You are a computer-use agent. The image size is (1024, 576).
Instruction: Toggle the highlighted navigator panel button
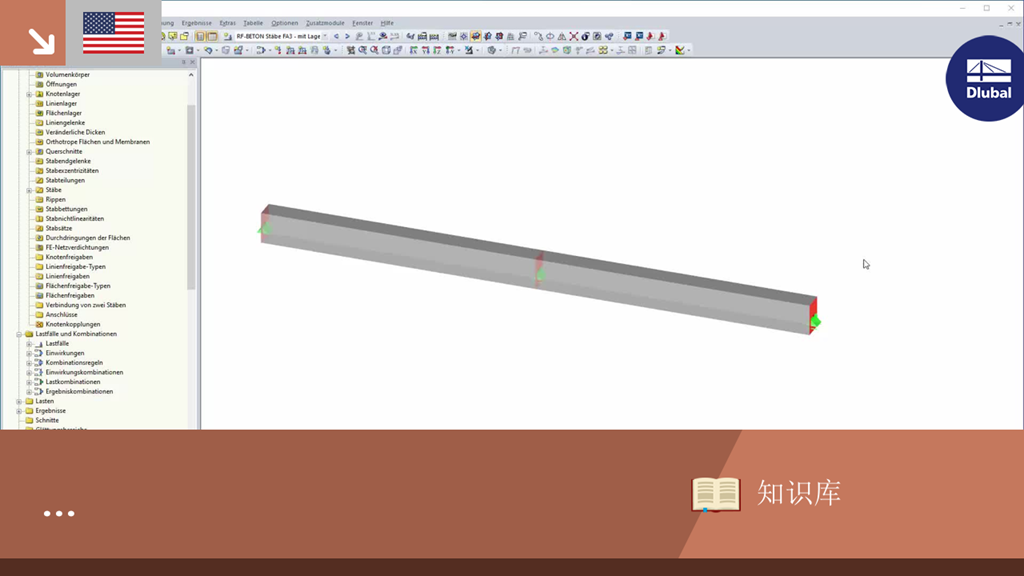200,37
